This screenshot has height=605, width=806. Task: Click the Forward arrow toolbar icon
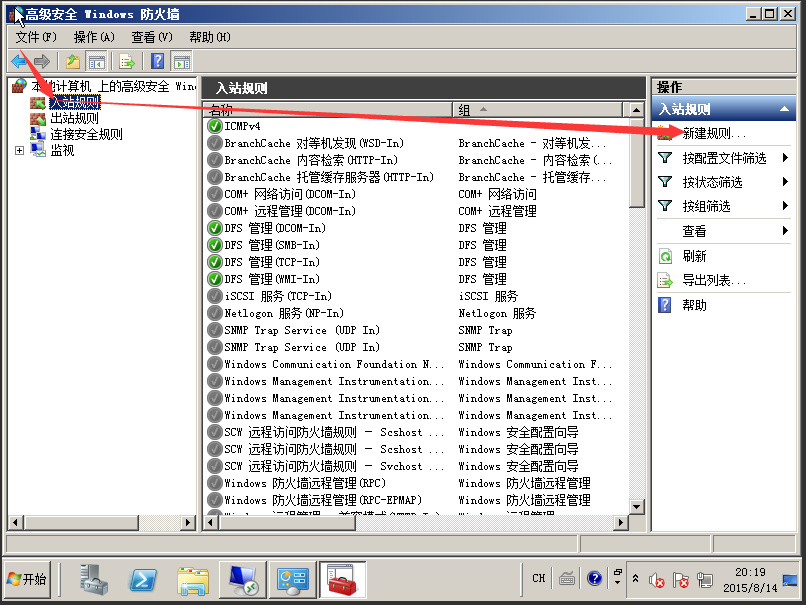point(42,62)
